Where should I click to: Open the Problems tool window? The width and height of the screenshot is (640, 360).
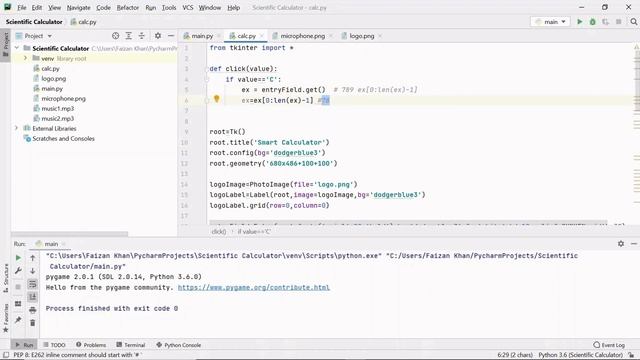click(x=91, y=345)
